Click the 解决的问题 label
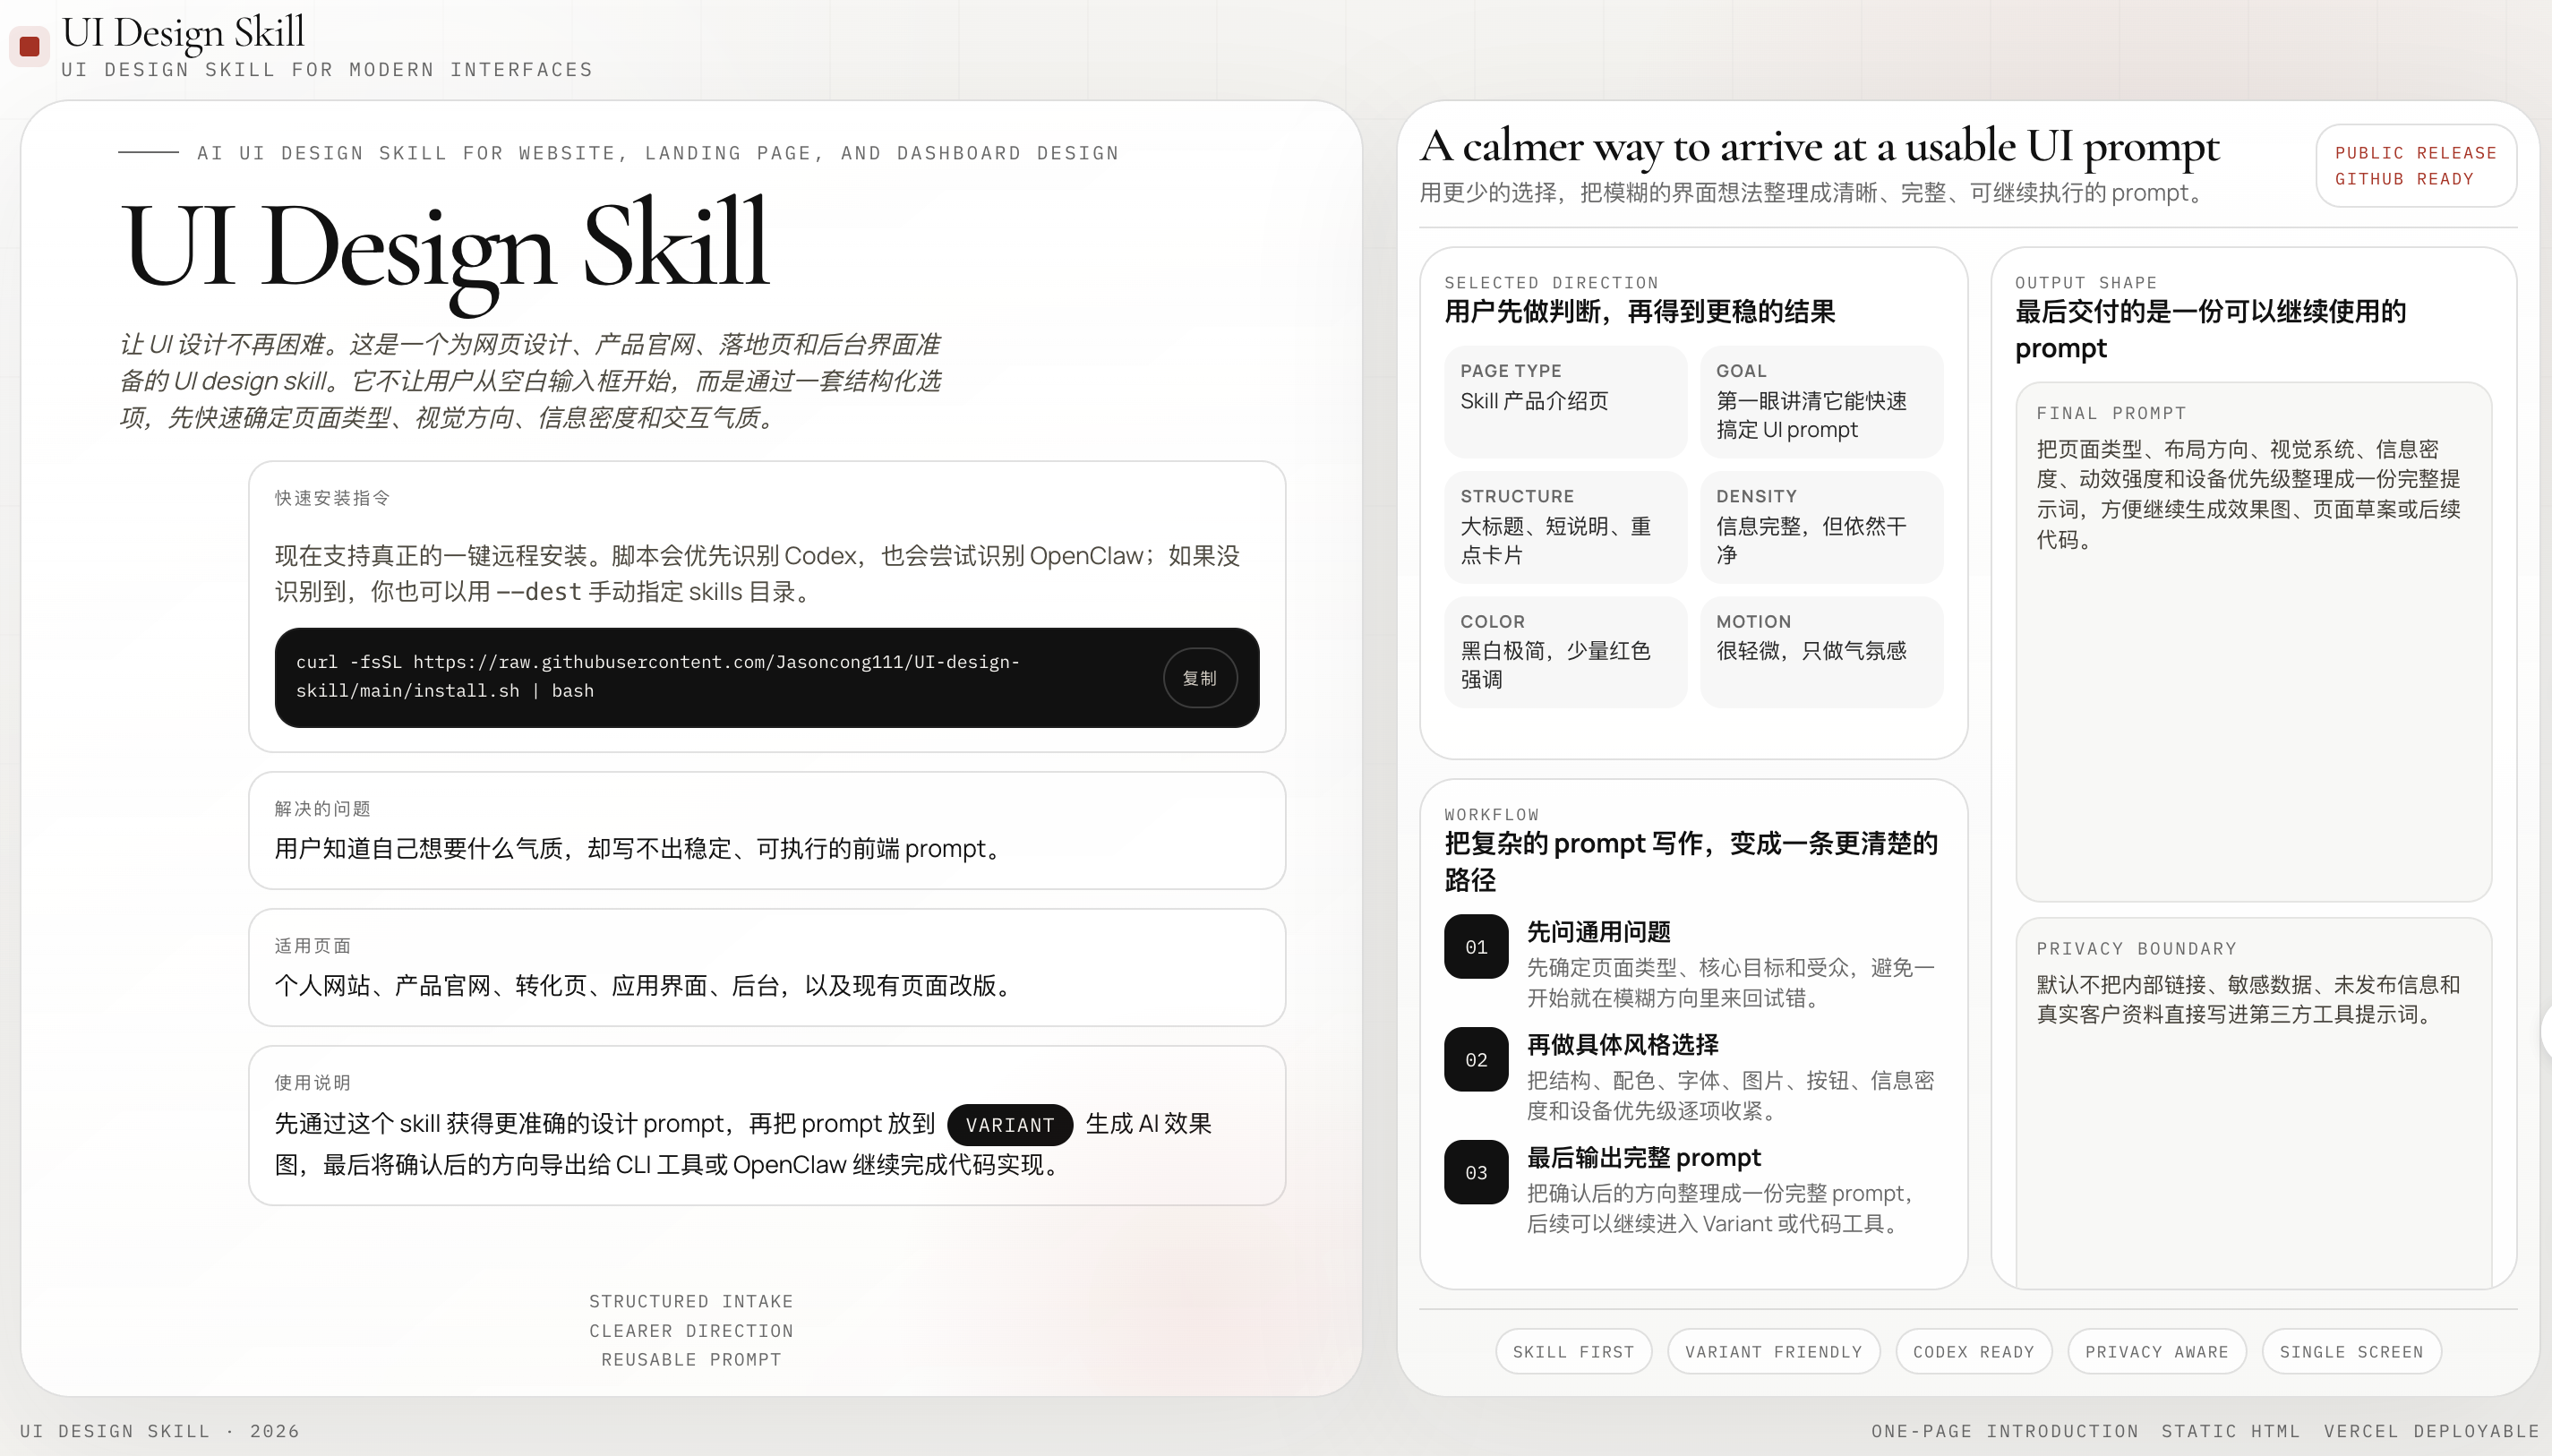2552x1456 pixels. click(x=322, y=808)
